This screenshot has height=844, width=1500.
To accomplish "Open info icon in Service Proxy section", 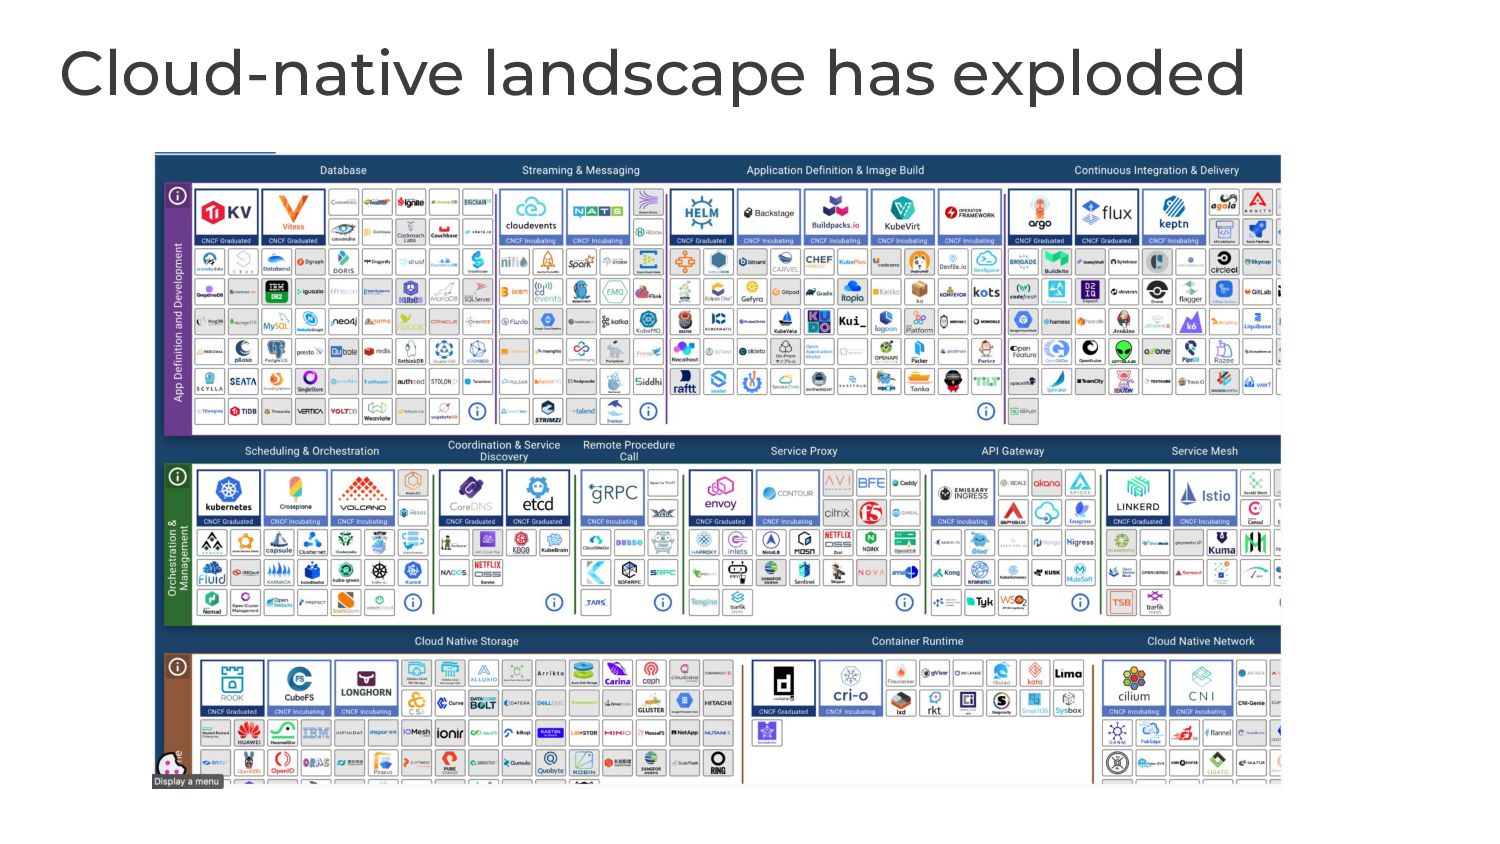I will click(904, 602).
